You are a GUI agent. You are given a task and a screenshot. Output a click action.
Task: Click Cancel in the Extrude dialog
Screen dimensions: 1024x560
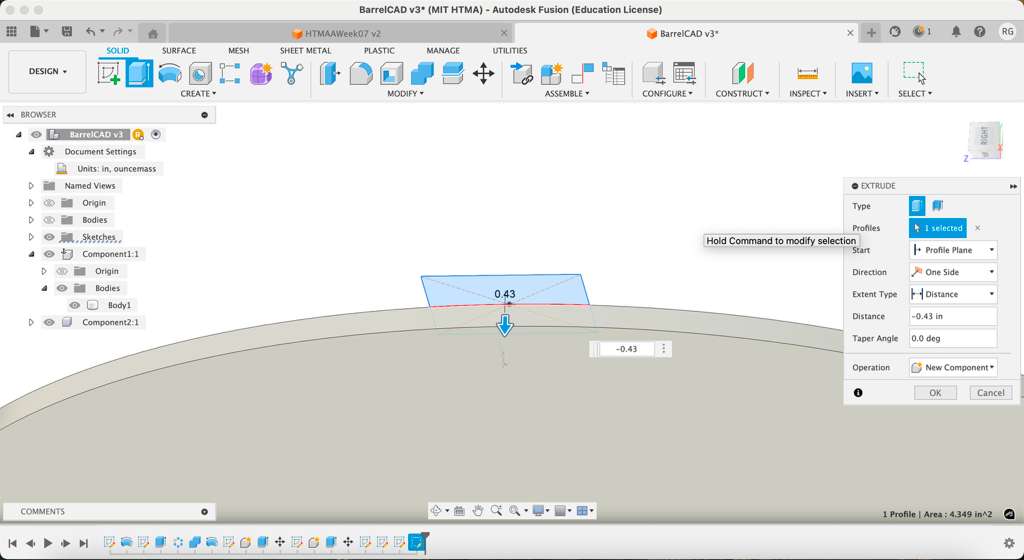click(x=990, y=393)
